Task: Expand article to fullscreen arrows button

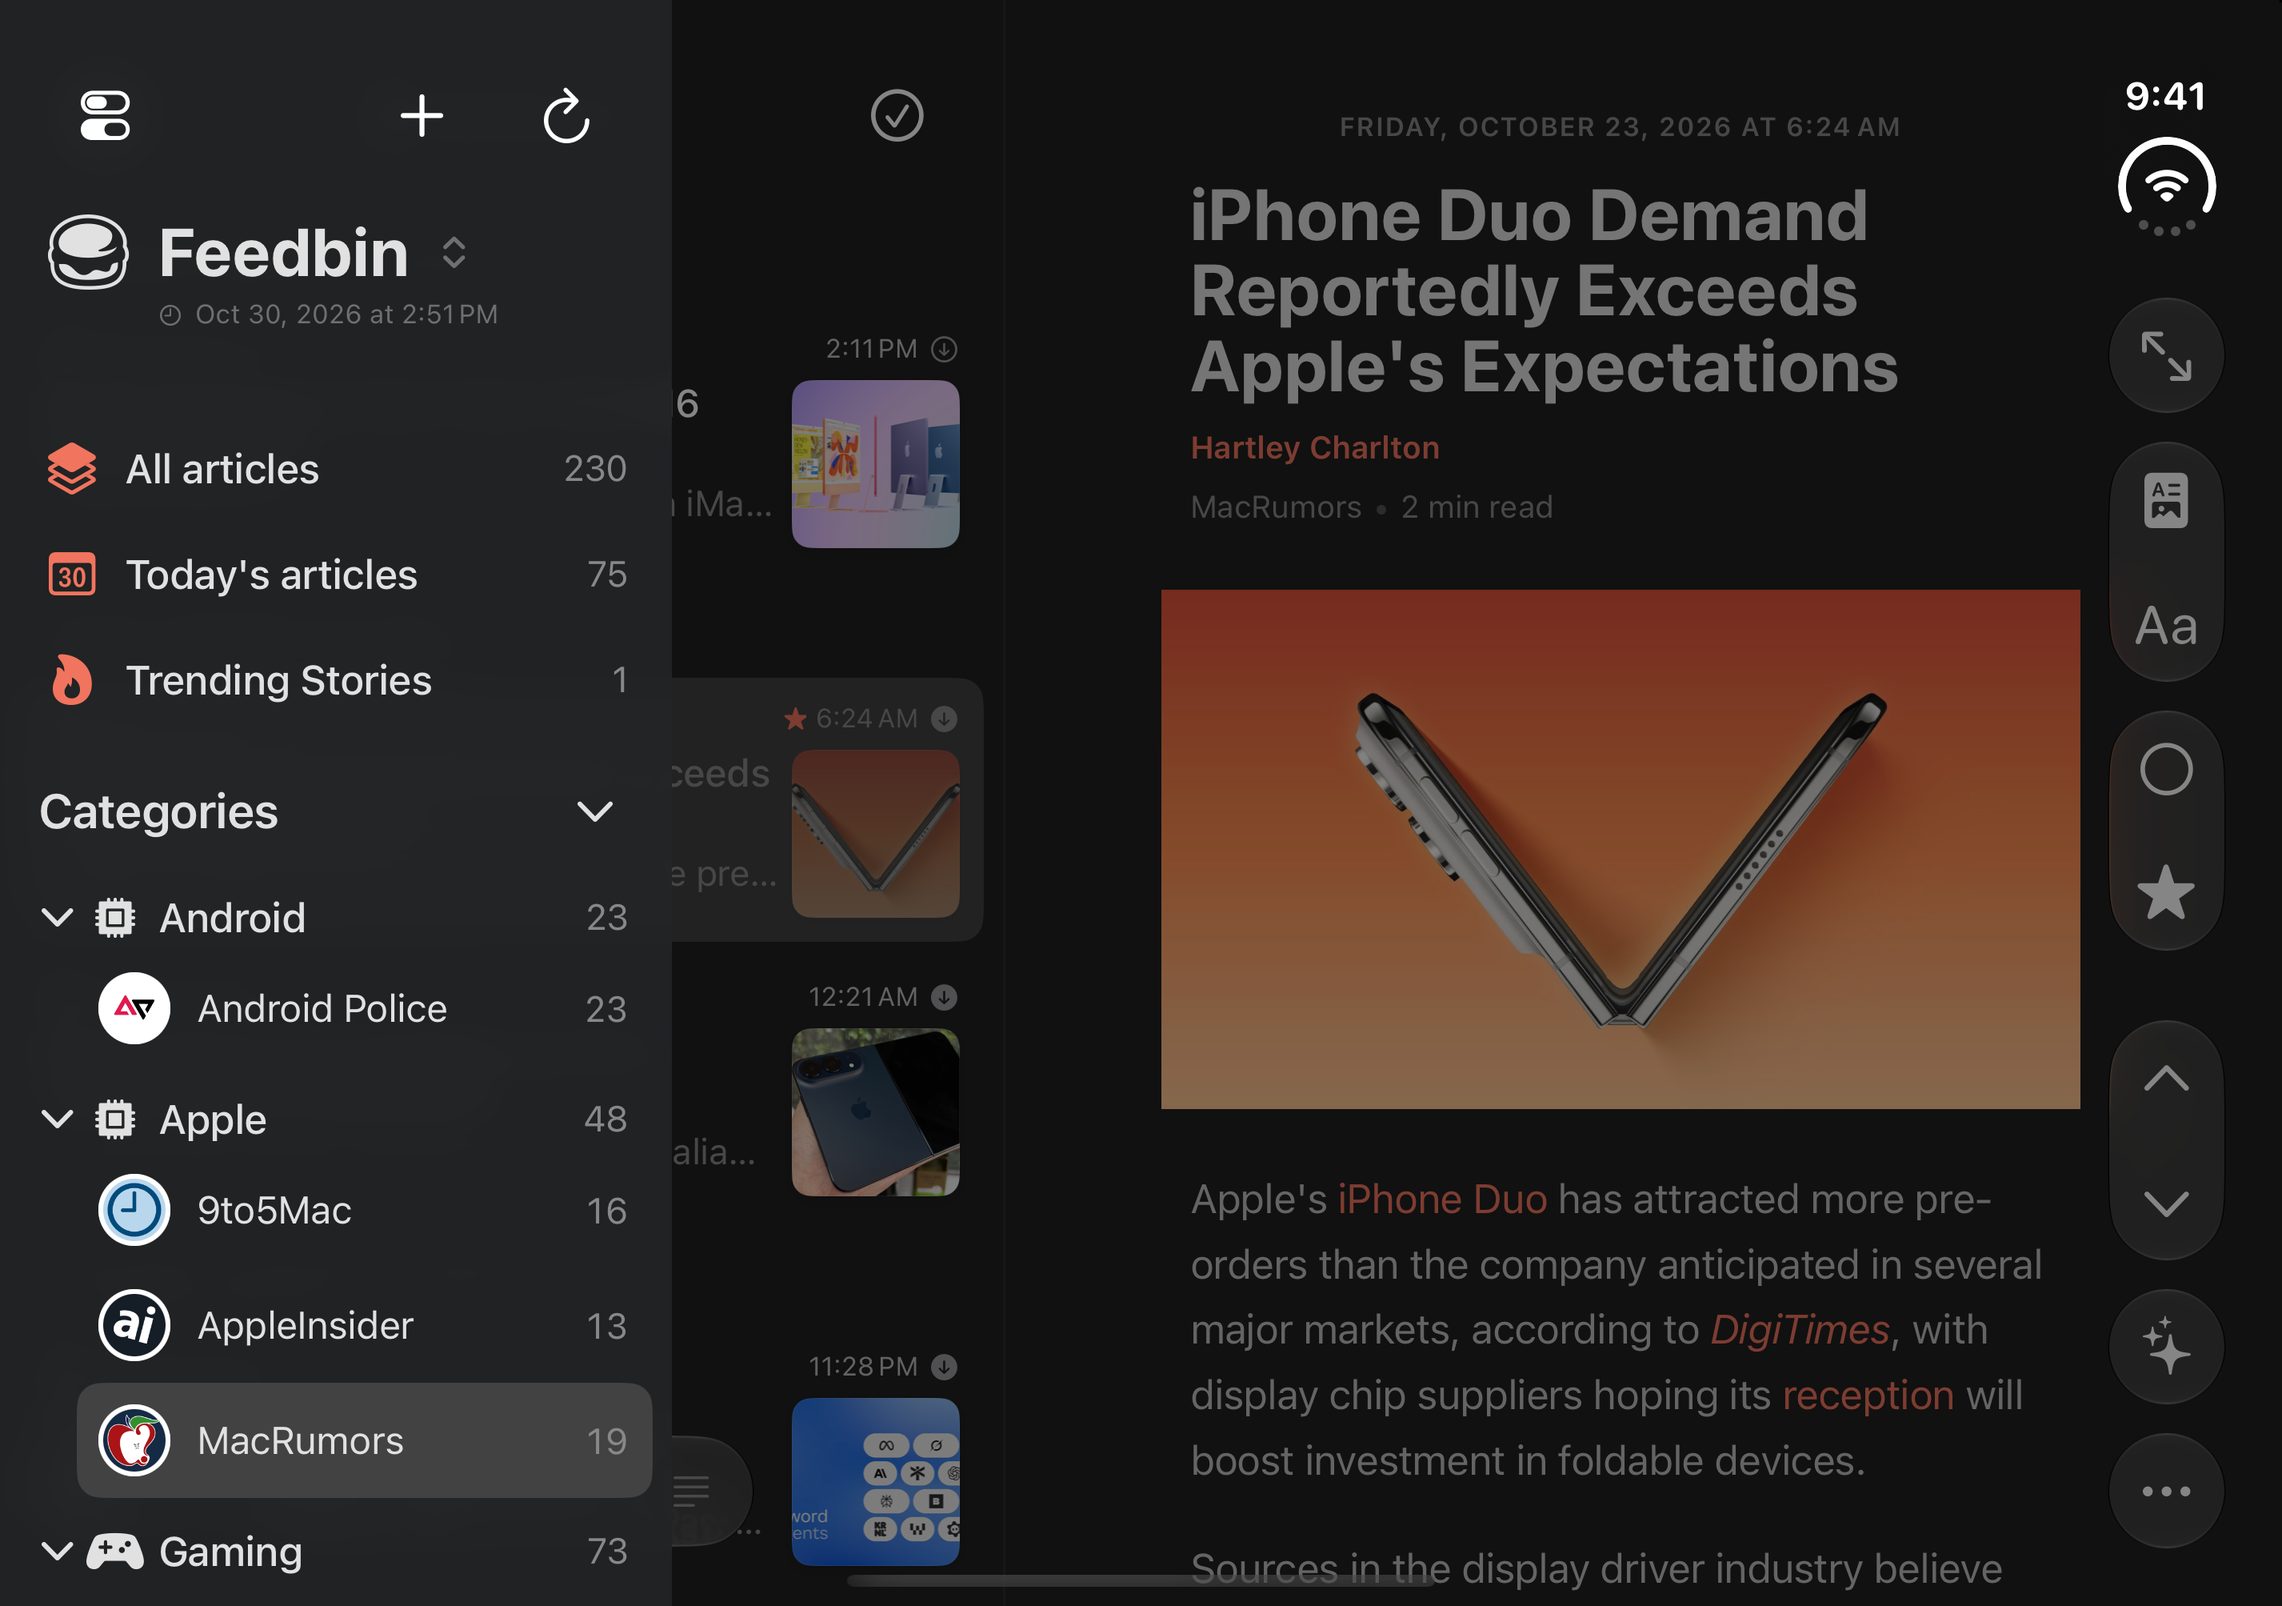Action: 2165,356
